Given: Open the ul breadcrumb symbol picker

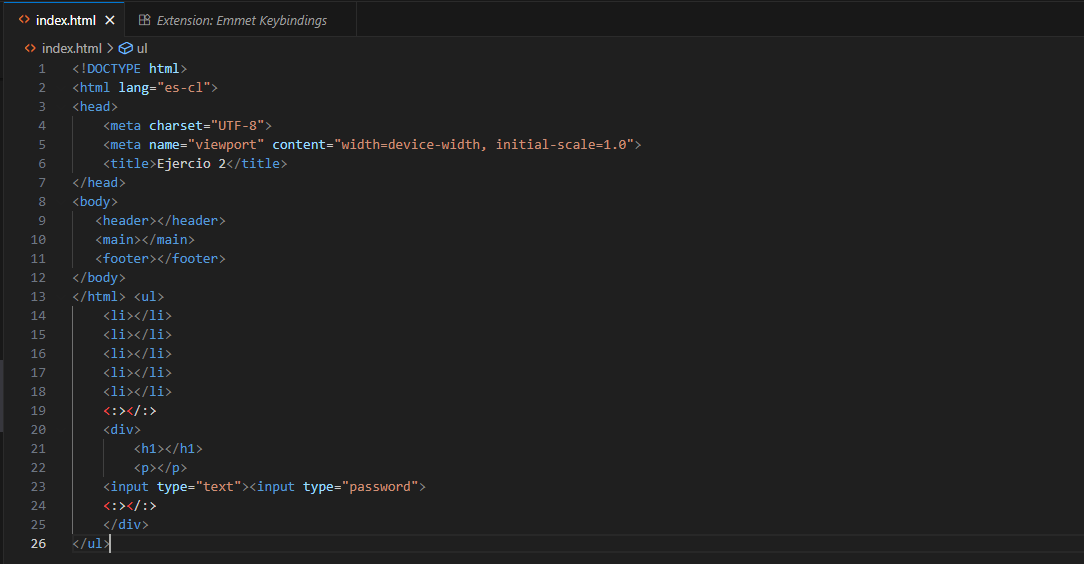Looking at the screenshot, I should coord(142,48).
